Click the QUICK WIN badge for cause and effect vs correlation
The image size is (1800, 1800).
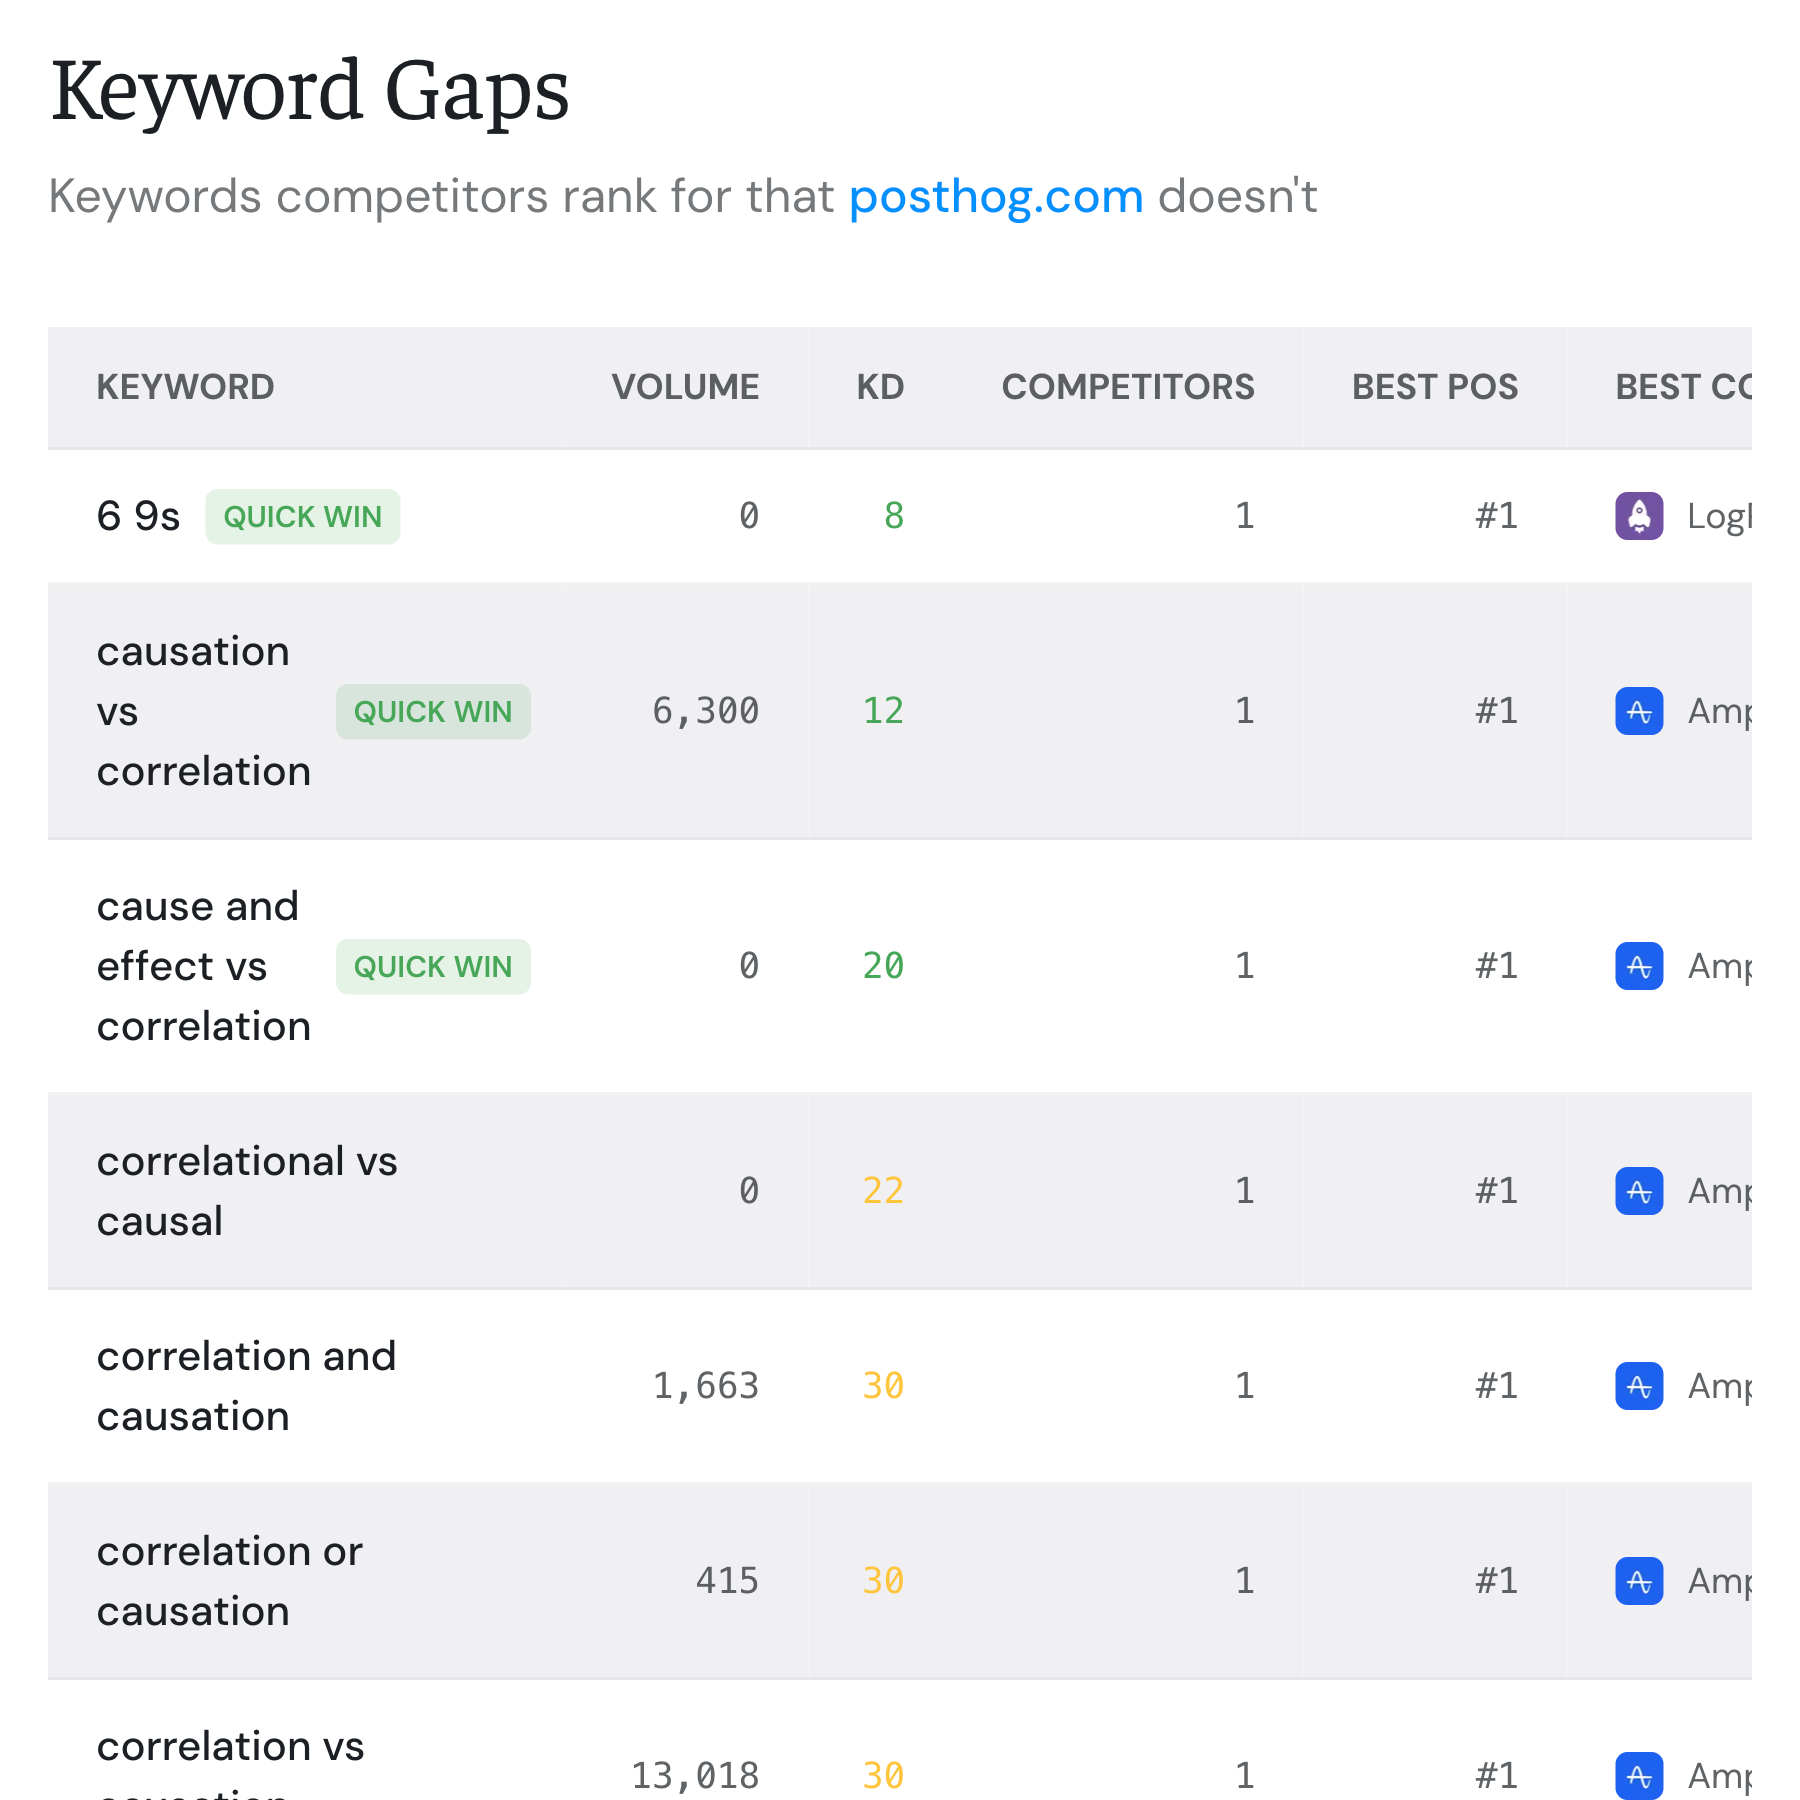(x=432, y=966)
